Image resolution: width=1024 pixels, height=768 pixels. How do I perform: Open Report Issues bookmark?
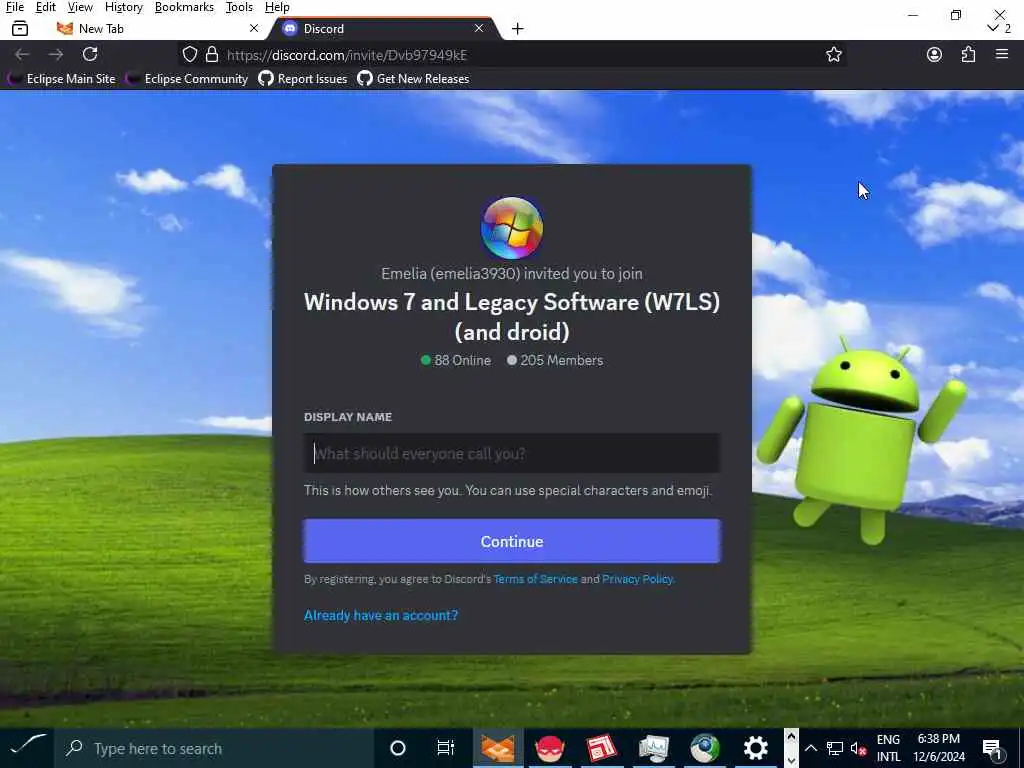coord(302,78)
